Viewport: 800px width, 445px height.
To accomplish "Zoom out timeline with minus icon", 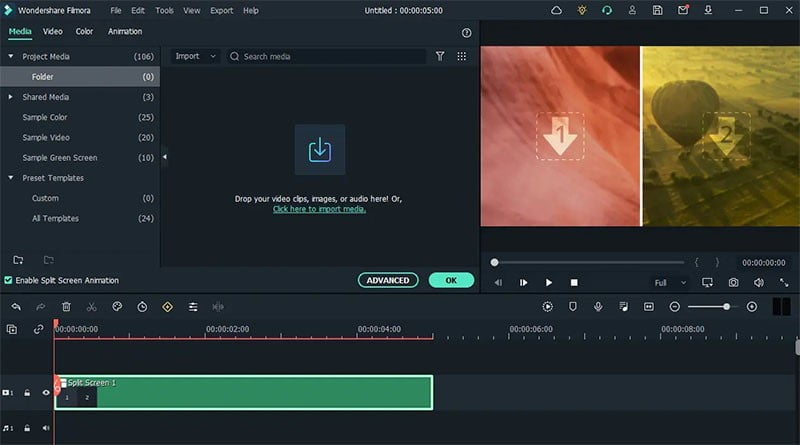I will click(x=674, y=307).
